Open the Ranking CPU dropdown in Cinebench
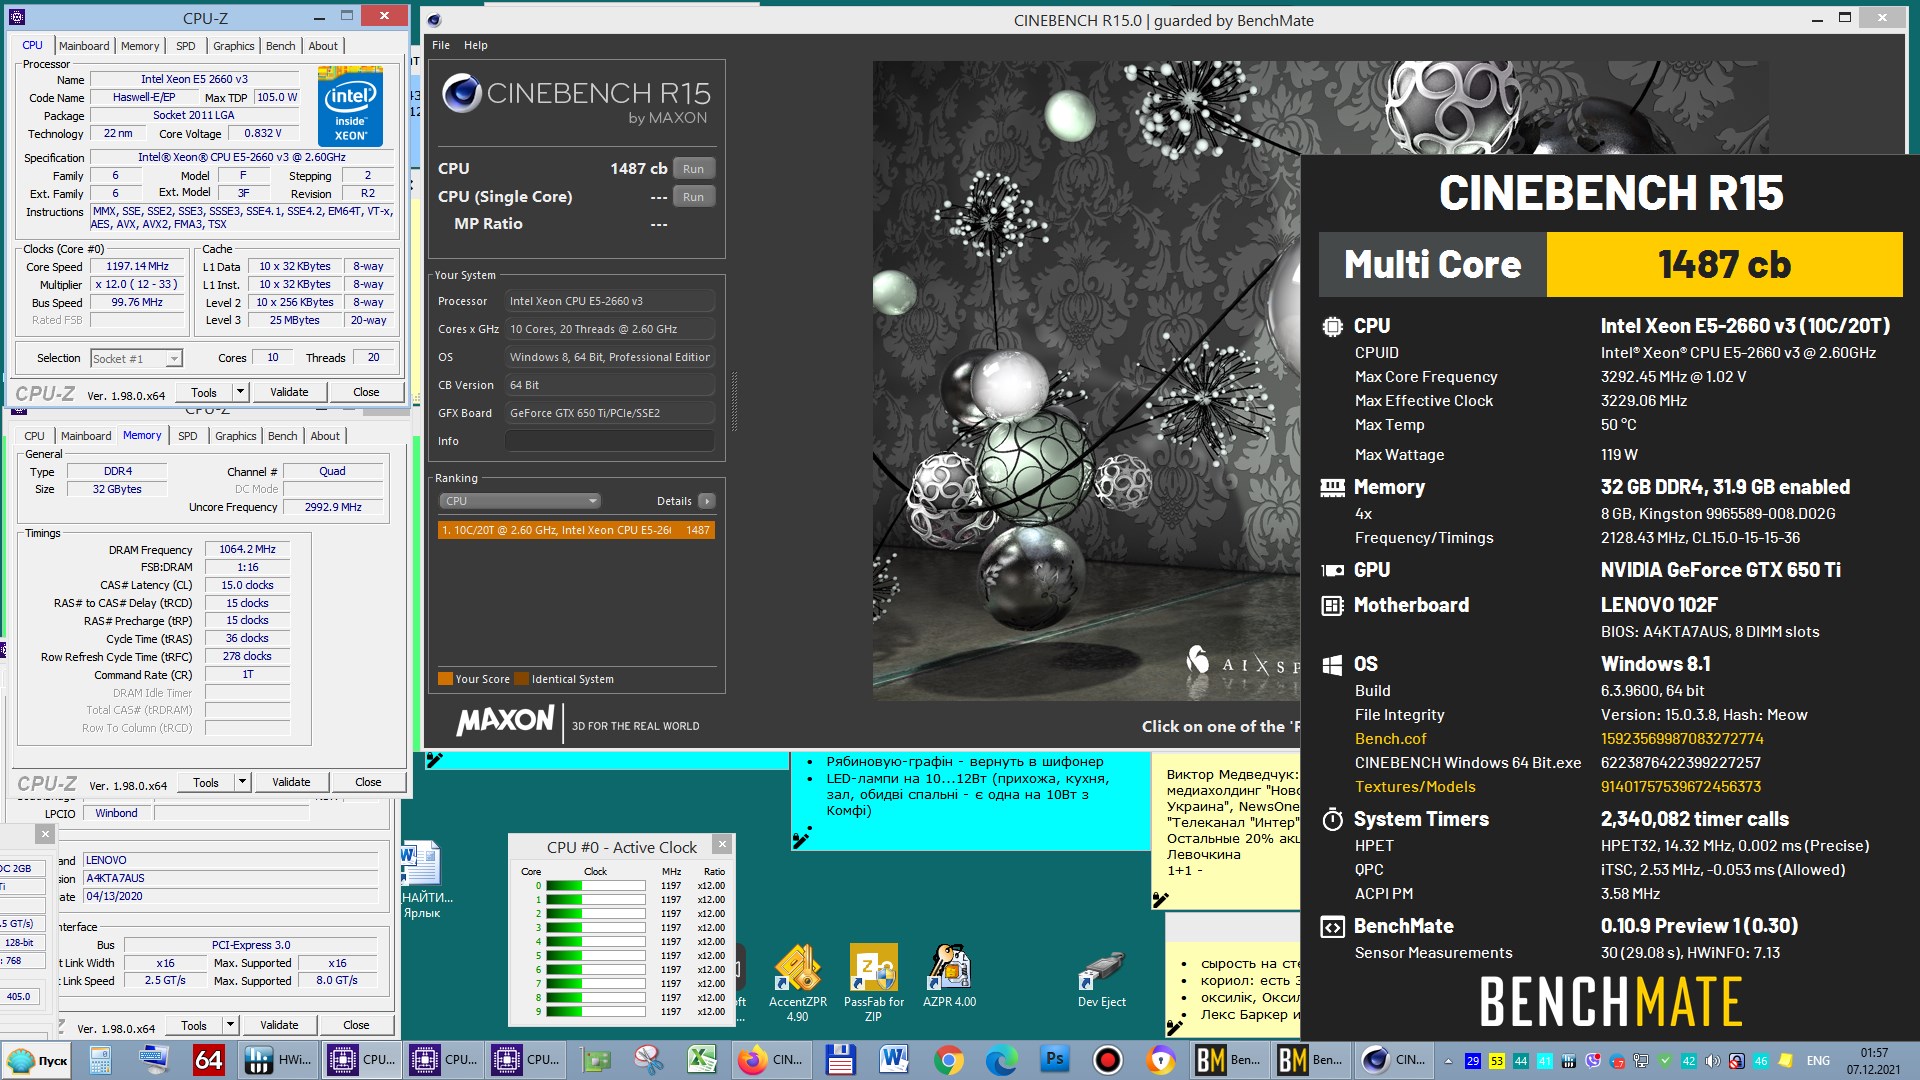This screenshot has width=1920, height=1080. click(519, 501)
